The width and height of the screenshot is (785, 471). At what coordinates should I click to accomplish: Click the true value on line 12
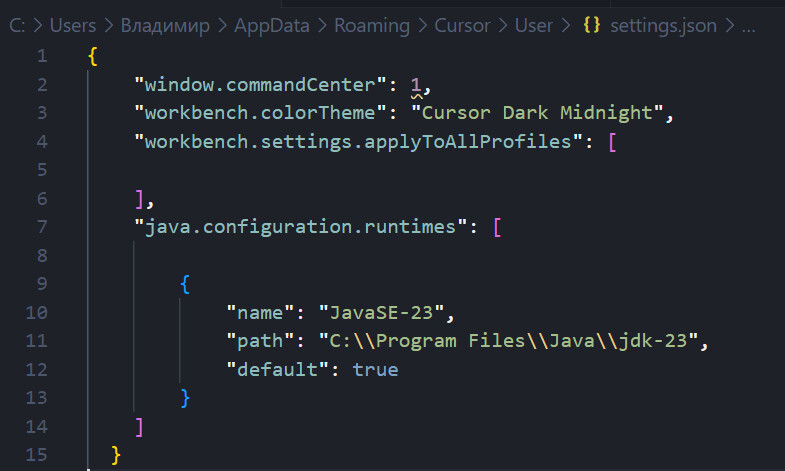tap(375, 370)
